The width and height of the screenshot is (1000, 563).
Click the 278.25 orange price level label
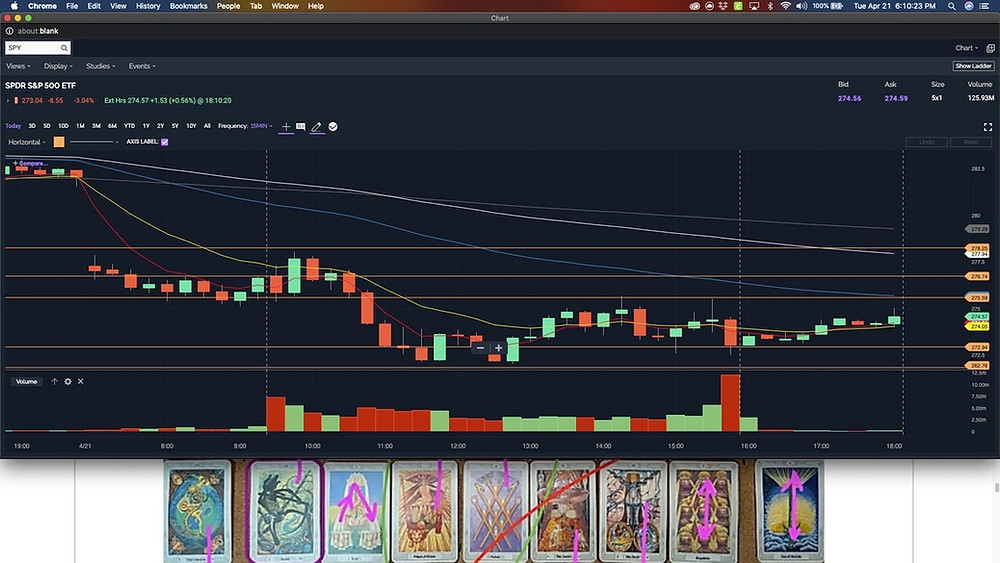978,248
